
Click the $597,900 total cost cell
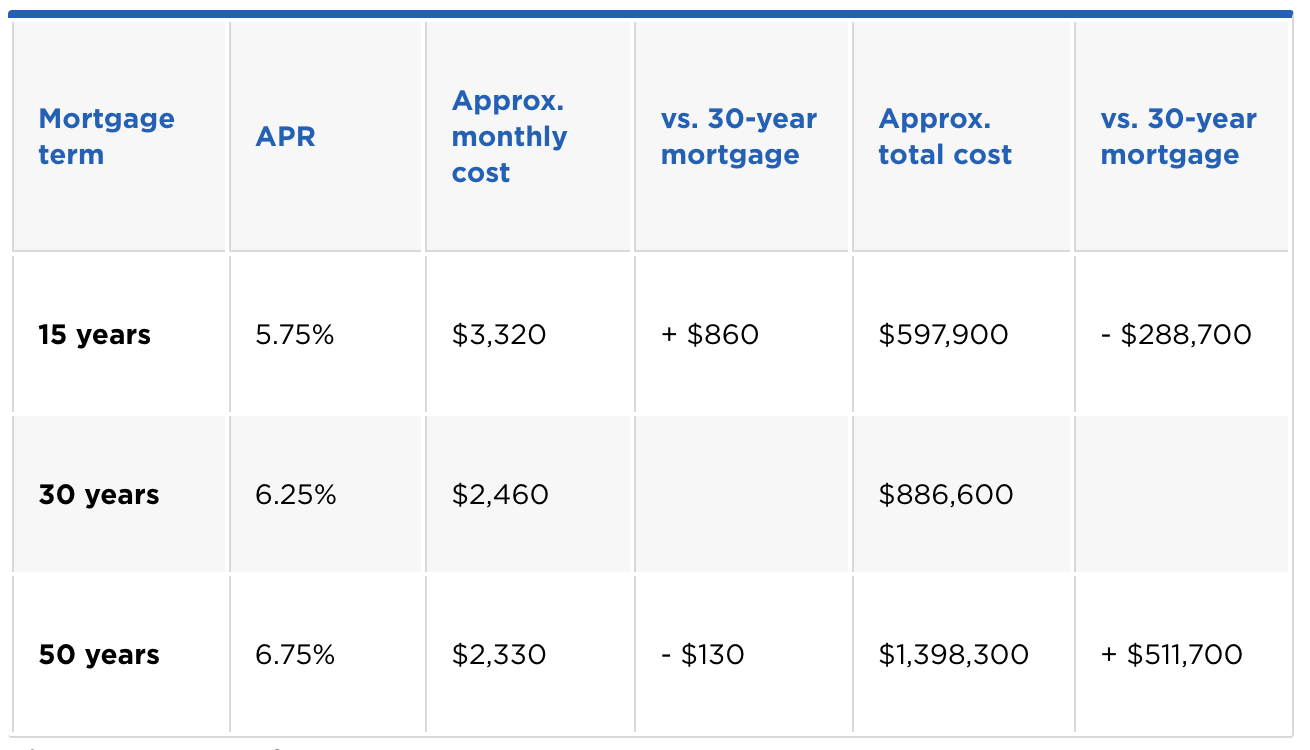pyautogui.click(x=943, y=334)
